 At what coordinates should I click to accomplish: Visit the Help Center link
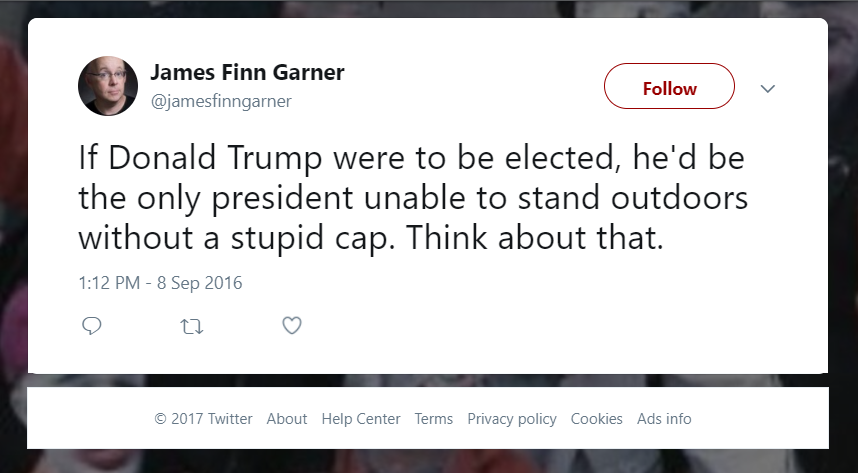(361, 419)
